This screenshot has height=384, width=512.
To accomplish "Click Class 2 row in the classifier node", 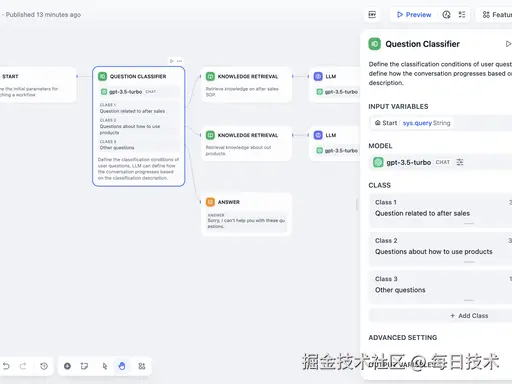I will [139, 126].
